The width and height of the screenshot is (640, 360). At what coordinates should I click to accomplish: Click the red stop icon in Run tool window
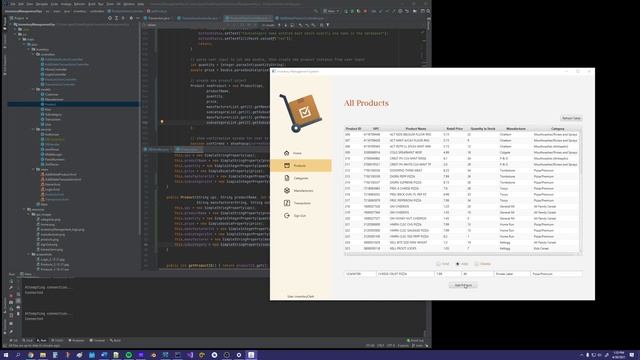click(x=11, y=296)
